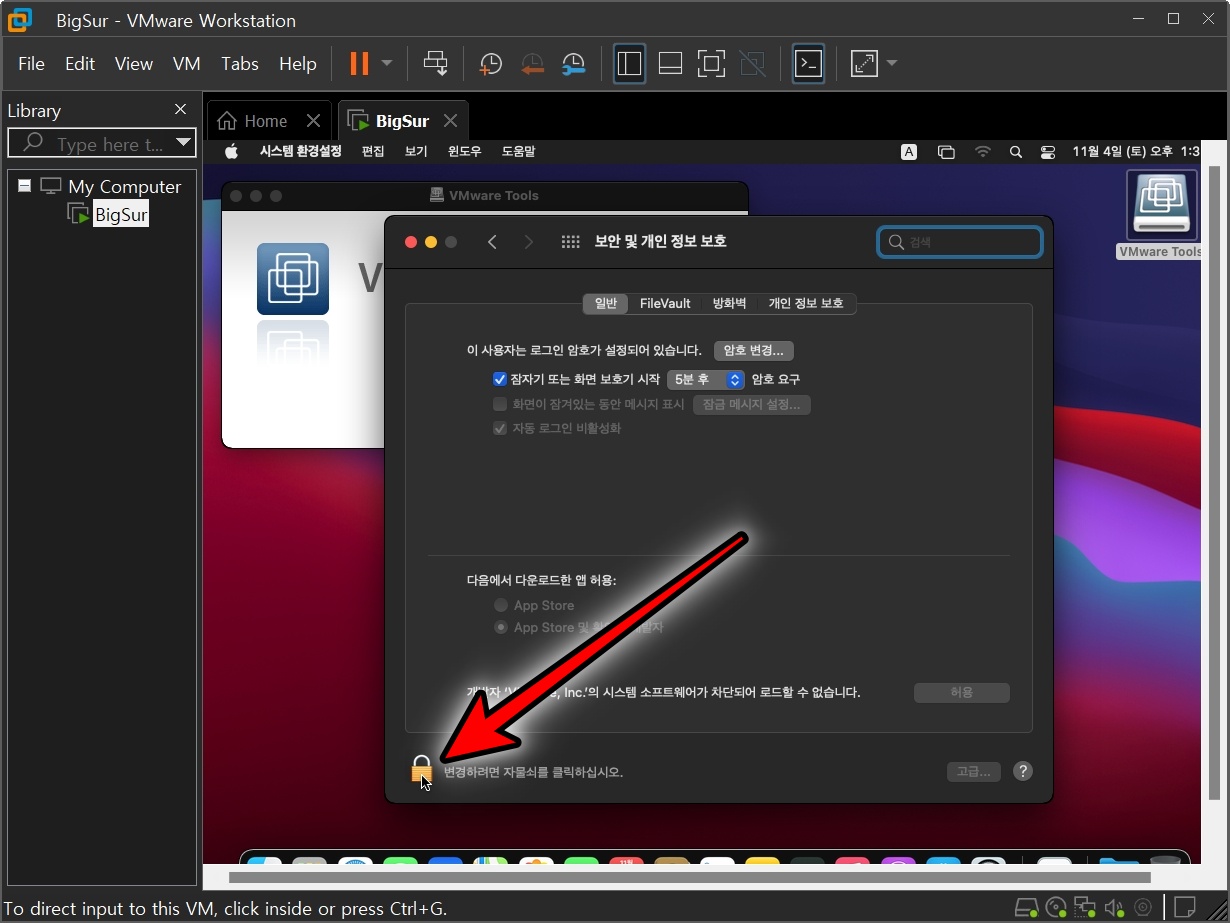Click the screen mirroring menu bar icon
The image size is (1230, 923).
tap(946, 152)
